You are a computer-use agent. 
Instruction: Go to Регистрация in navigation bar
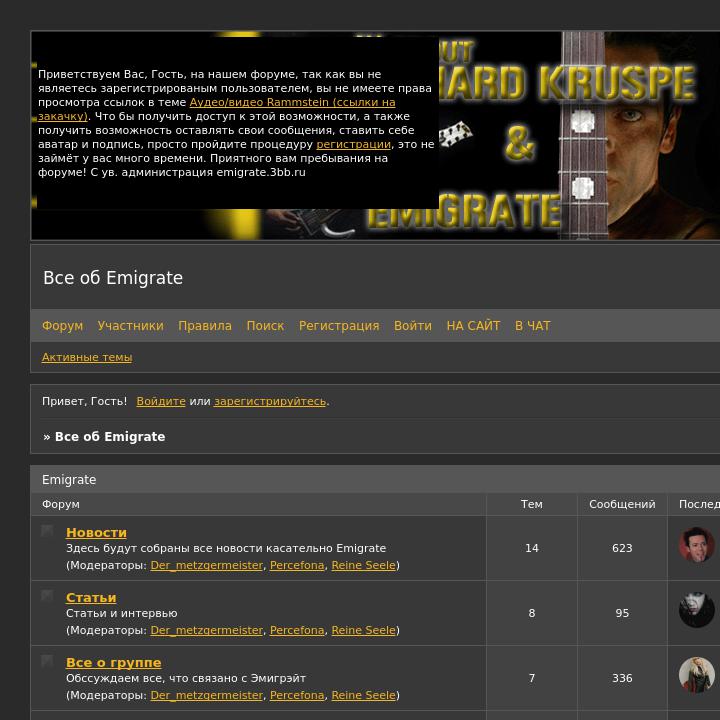tap(339, 326)
